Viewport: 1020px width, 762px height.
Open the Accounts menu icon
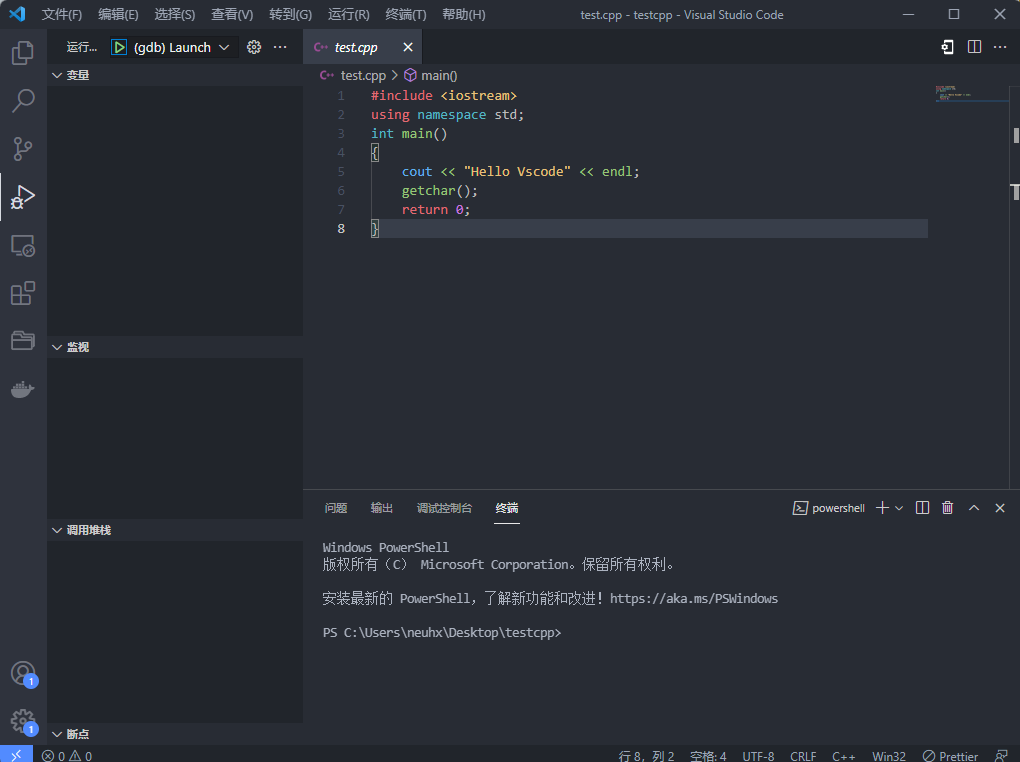(23, 674)
